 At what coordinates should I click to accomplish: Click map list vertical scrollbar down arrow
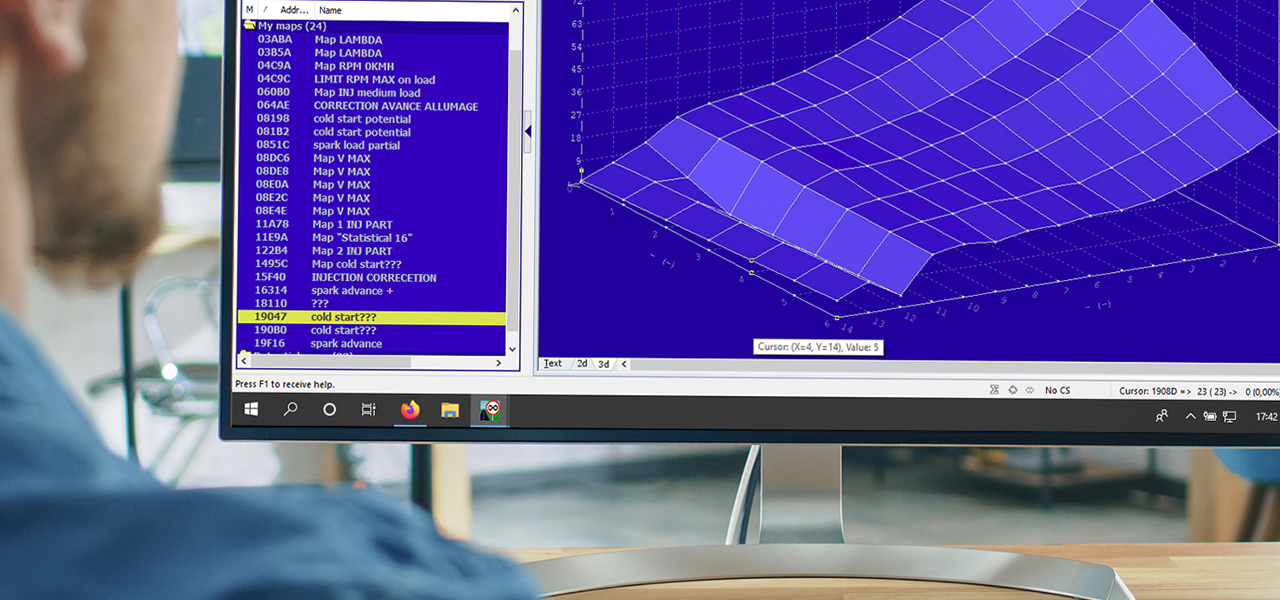[x=514, y=349]
